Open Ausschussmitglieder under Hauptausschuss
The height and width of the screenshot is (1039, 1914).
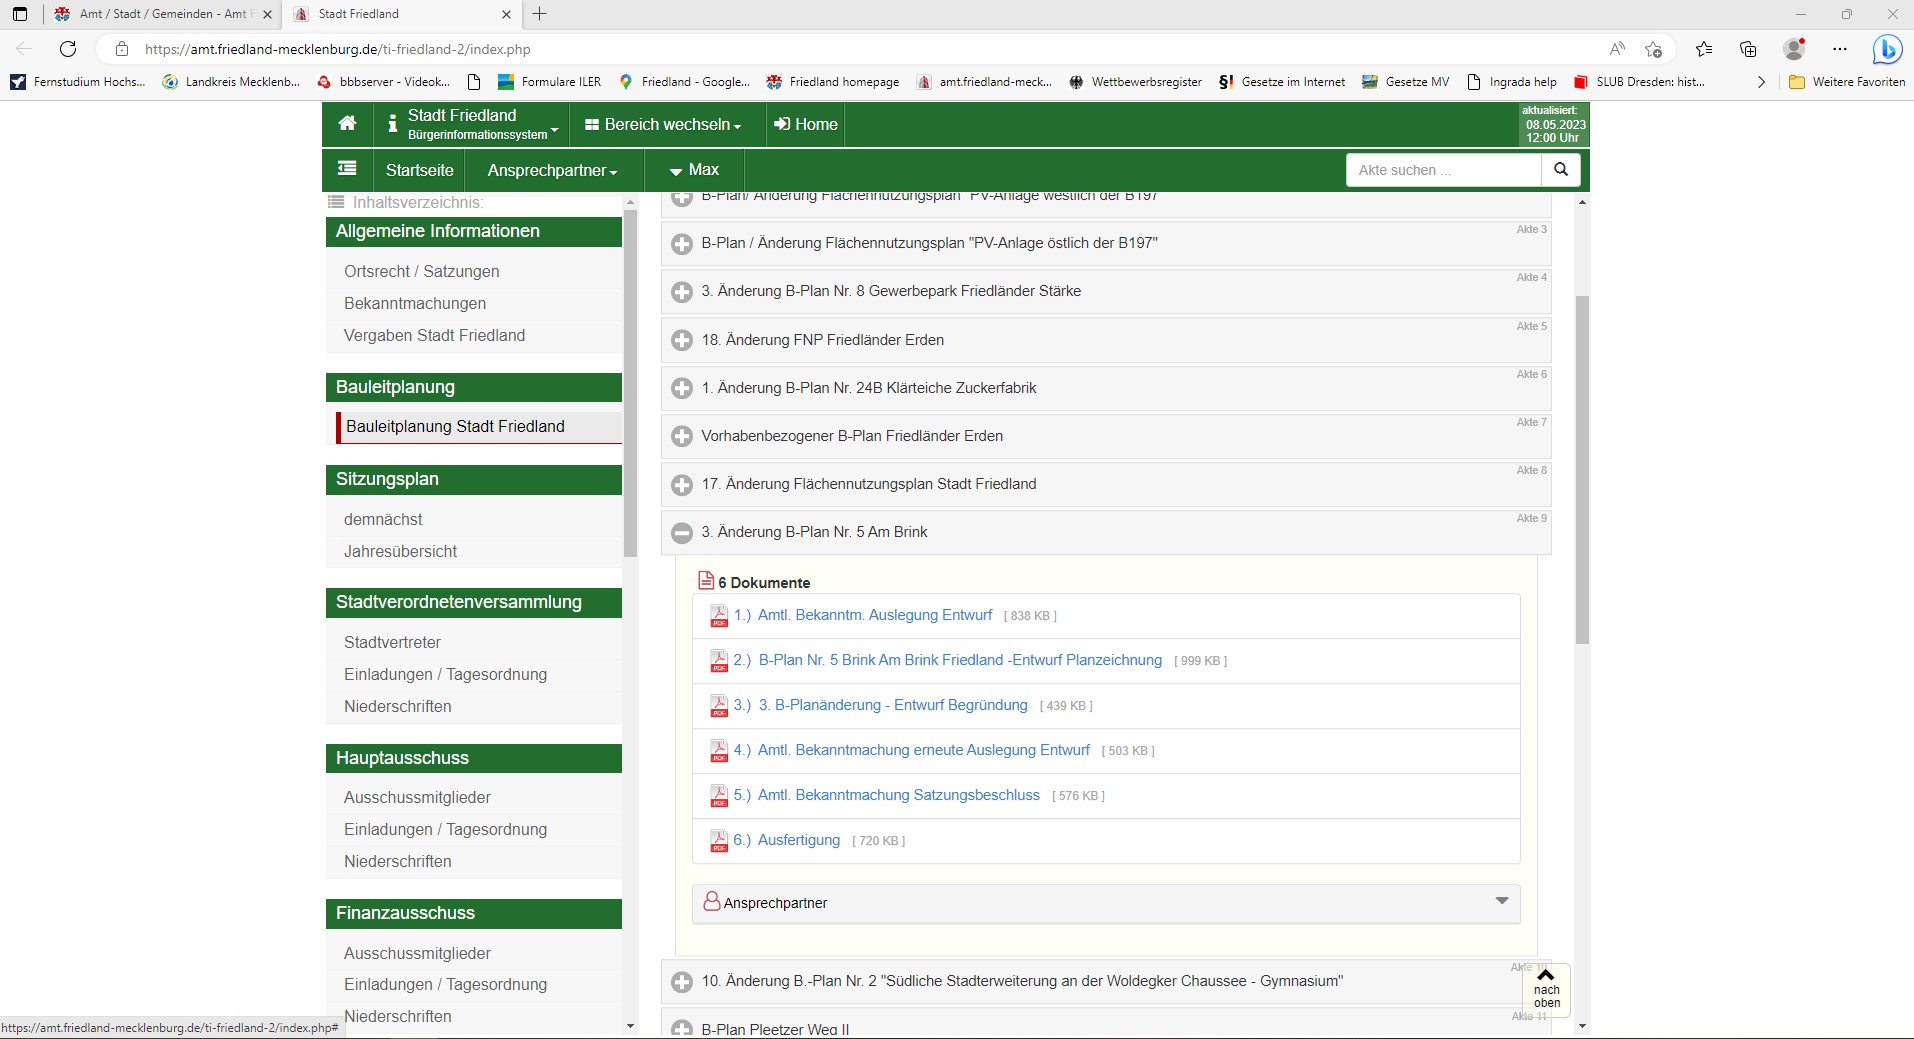pyautogui.click(x=417, y=797)
